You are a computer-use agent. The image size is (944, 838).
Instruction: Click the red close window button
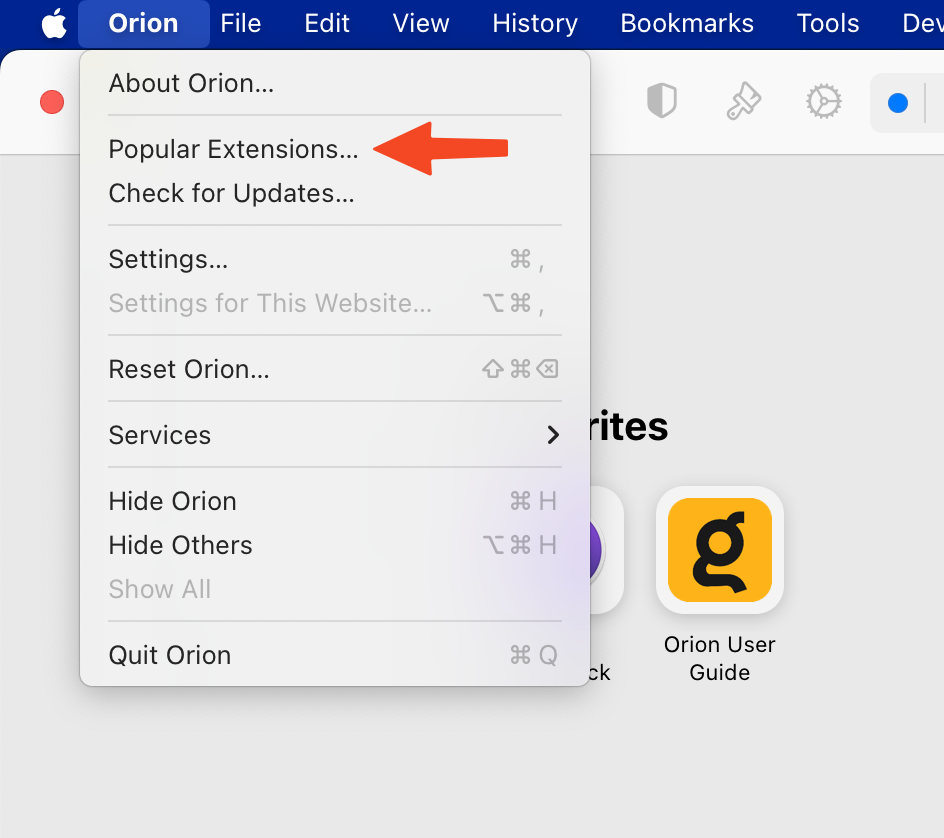pos(52,102)
